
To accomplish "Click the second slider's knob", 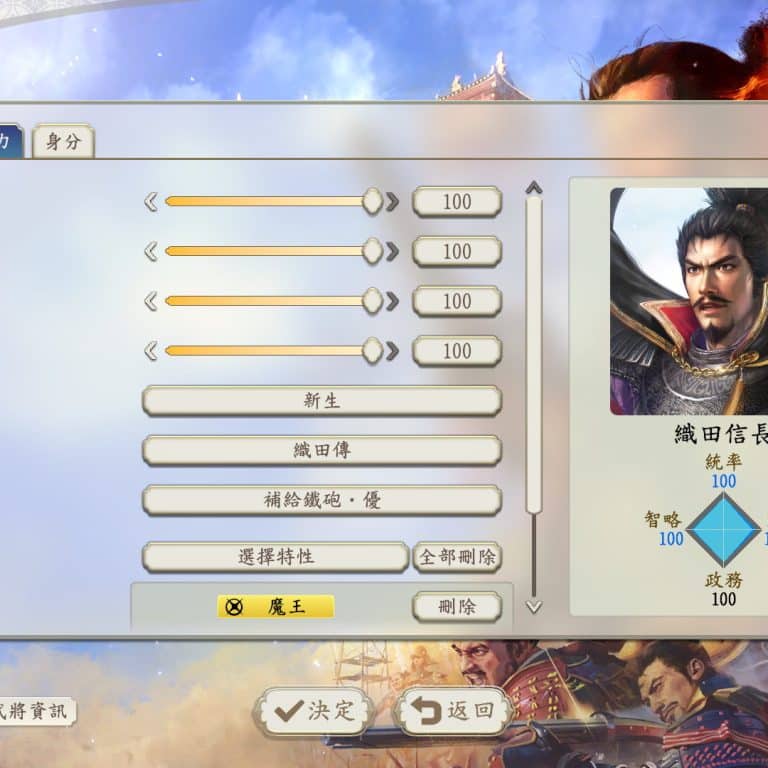I will 373,251.
